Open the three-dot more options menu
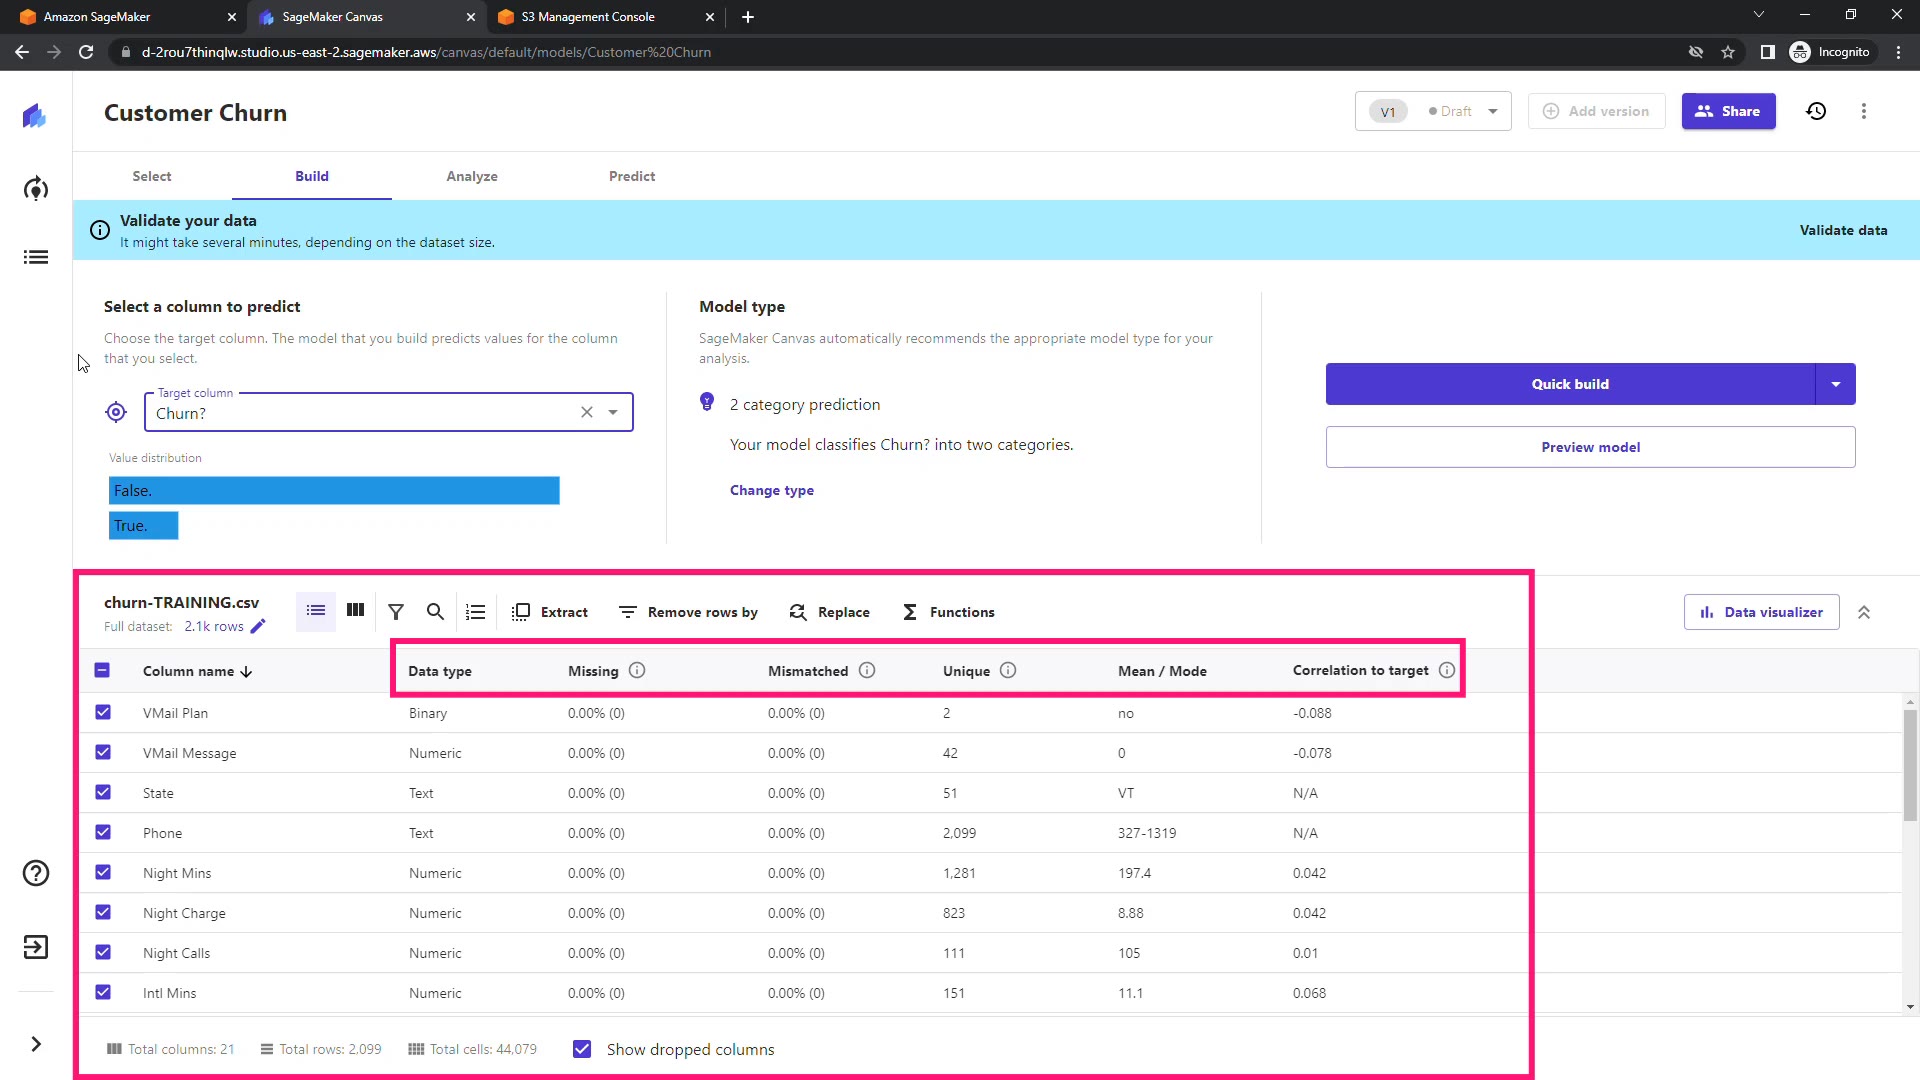This screenshot has width=1920, height=1080. click(1864, 111)
